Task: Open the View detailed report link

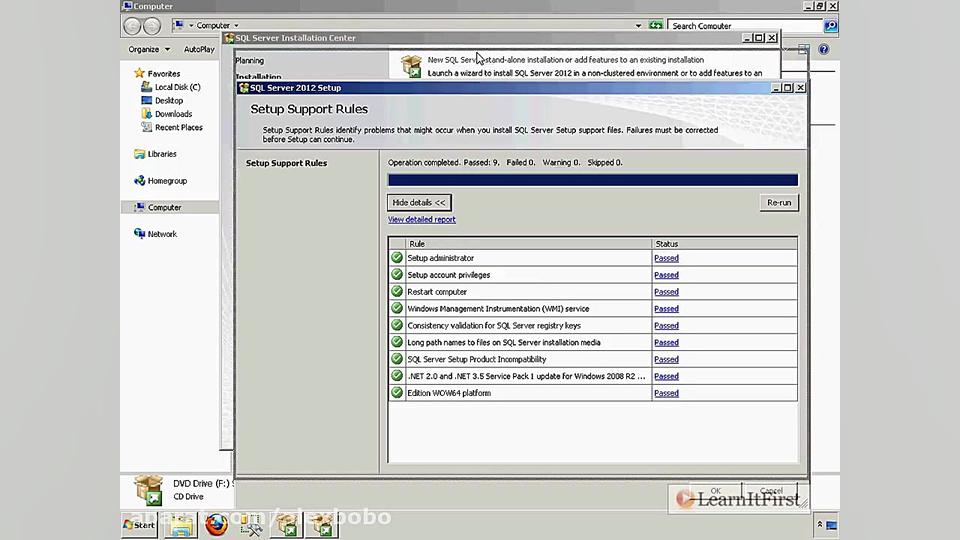Action: coord(421,219)
